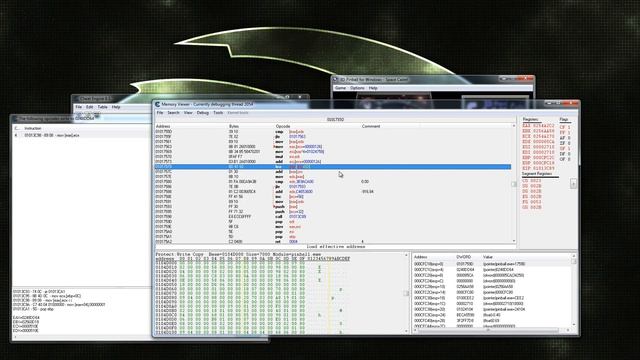This screenshot has width=640, height=360.
Task: Open Debug menu in Memory Viewer
Action: coord(202,113)
